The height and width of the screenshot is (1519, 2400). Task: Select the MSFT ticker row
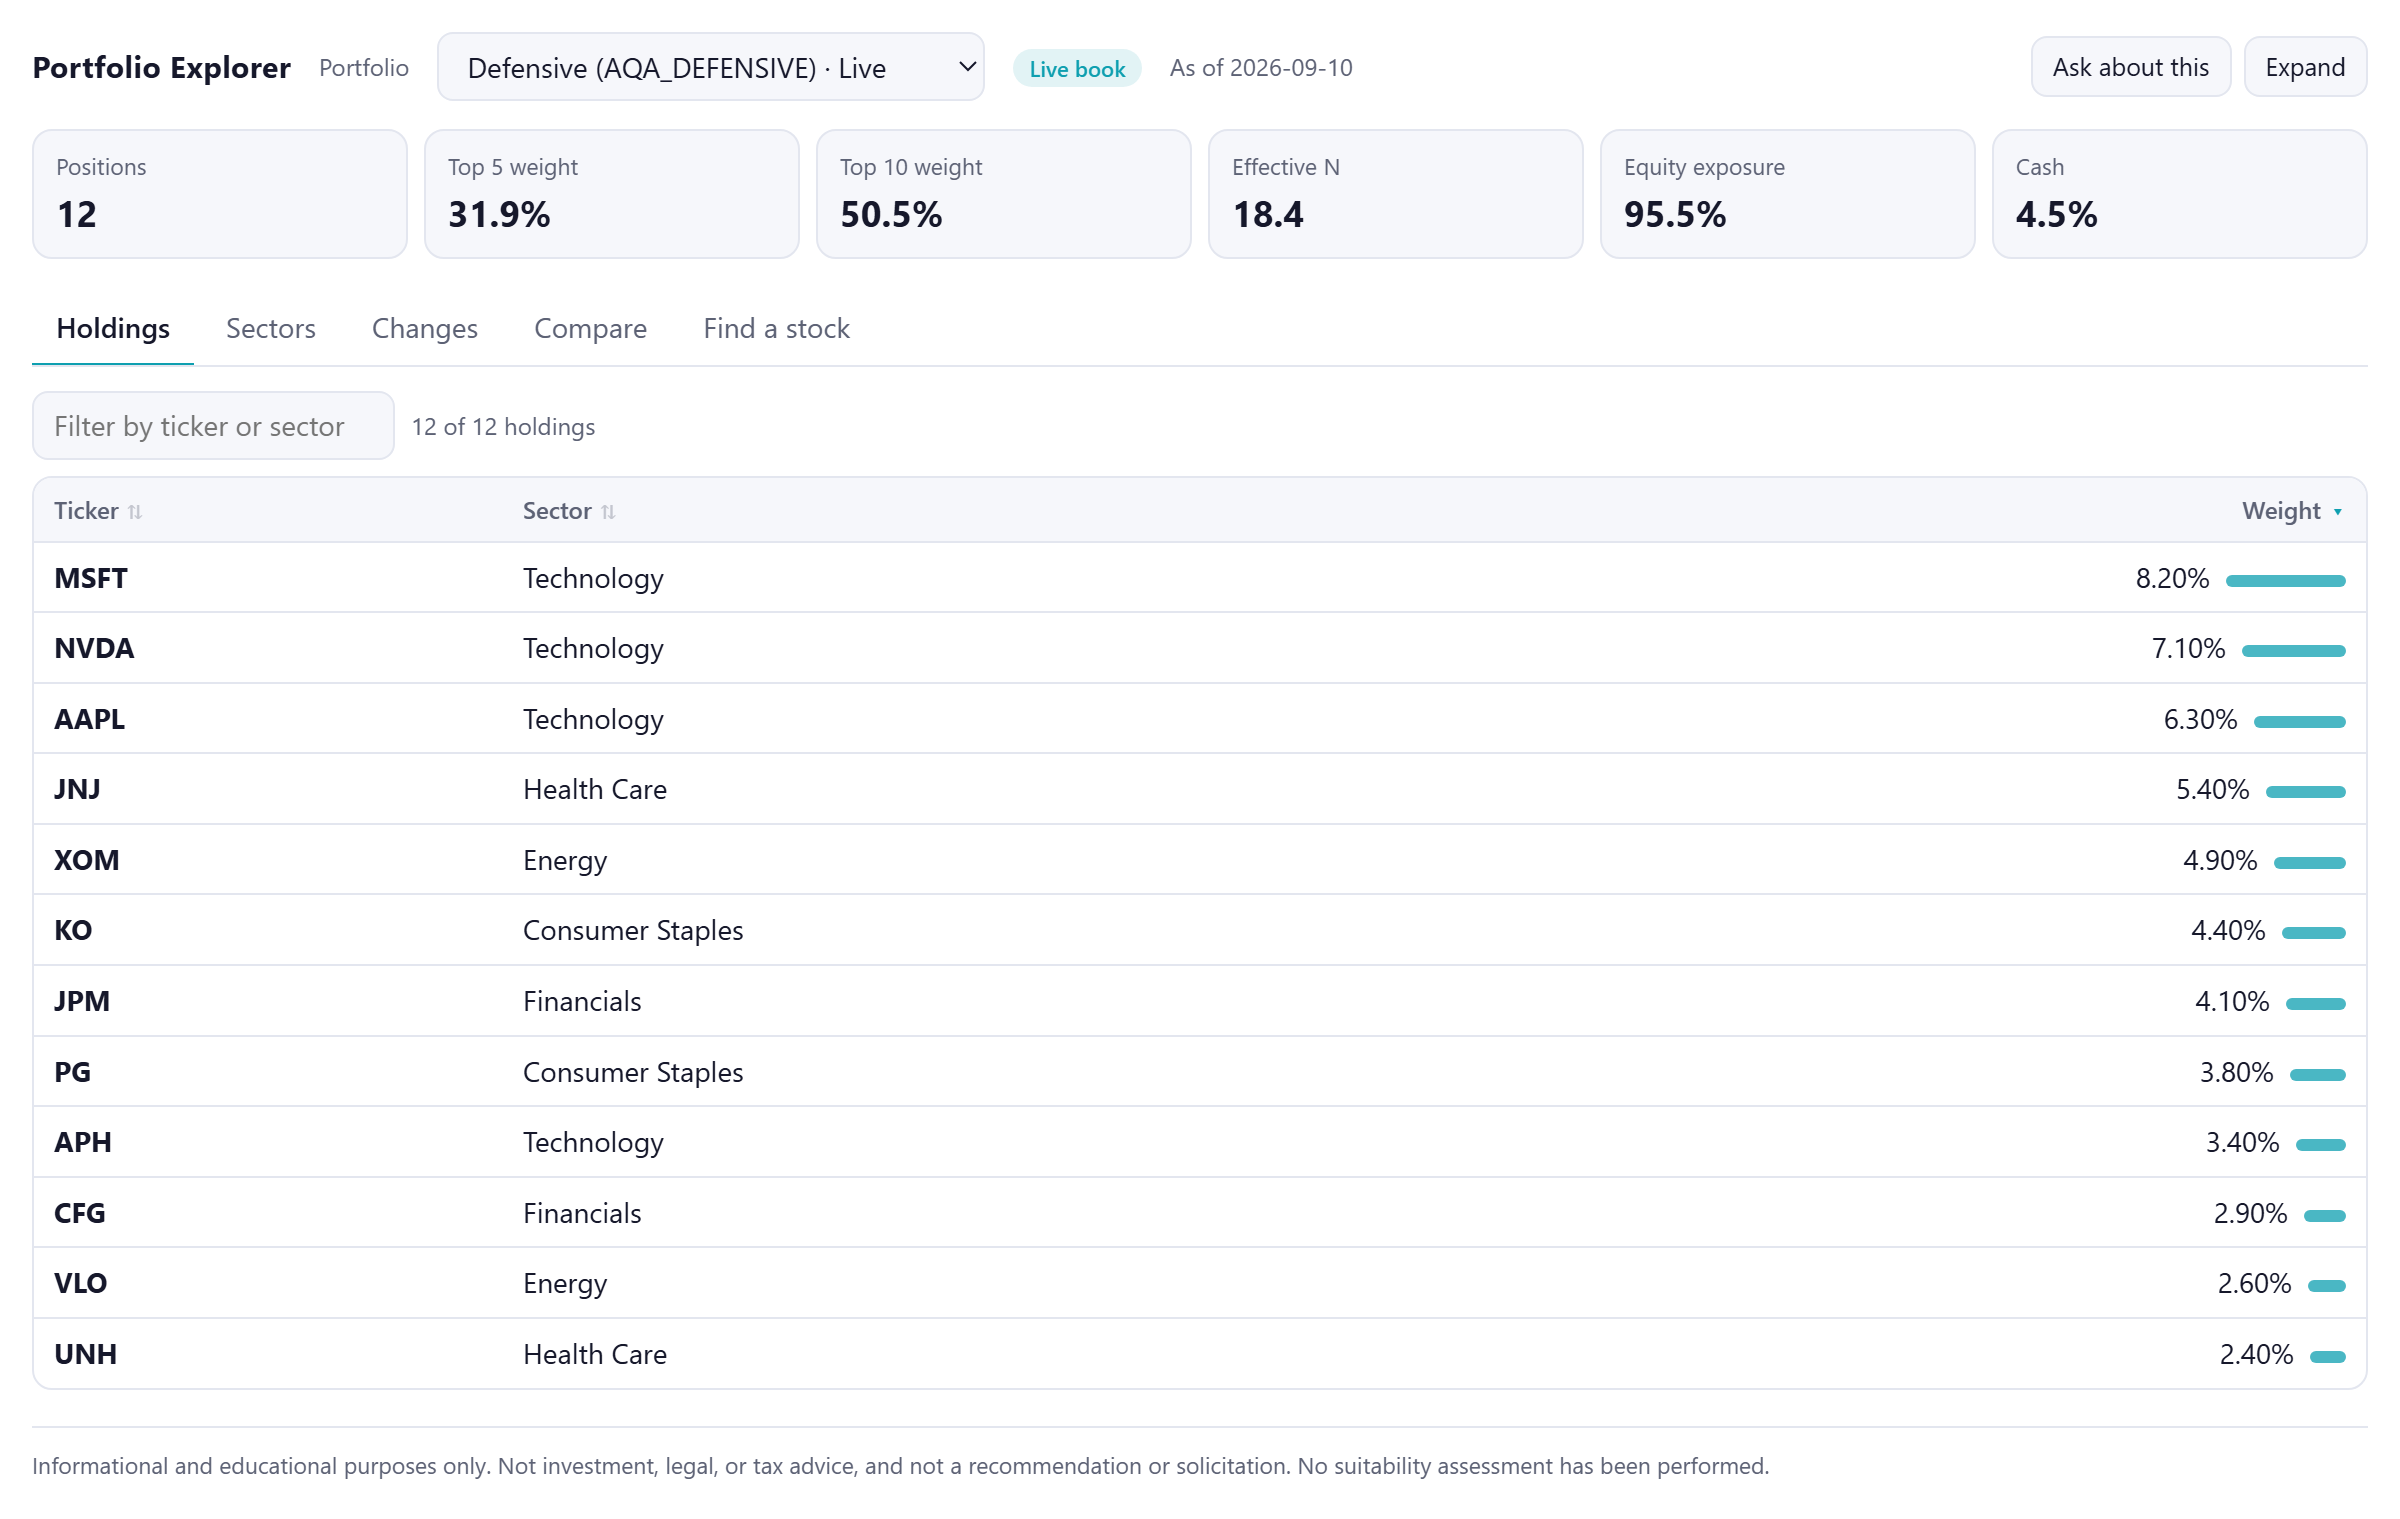(x=1200, y=578)
